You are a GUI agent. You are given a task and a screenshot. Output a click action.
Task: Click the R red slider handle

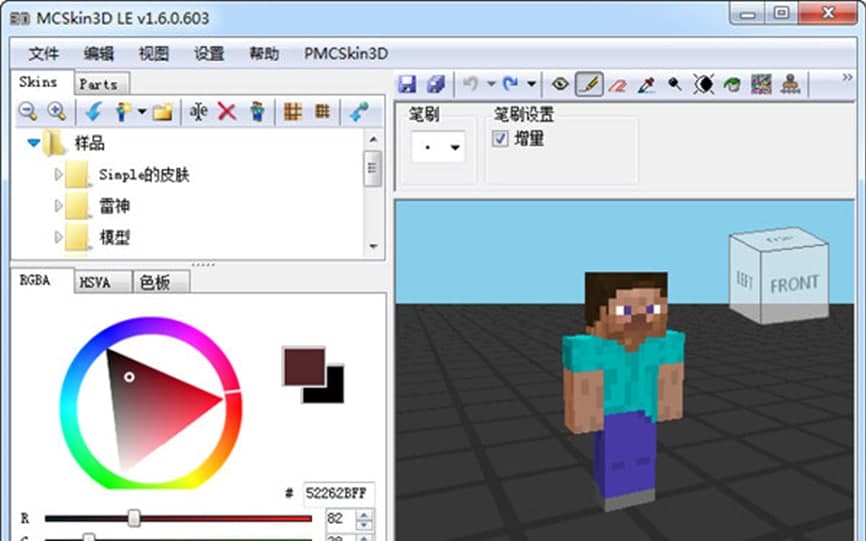[134, 518]
